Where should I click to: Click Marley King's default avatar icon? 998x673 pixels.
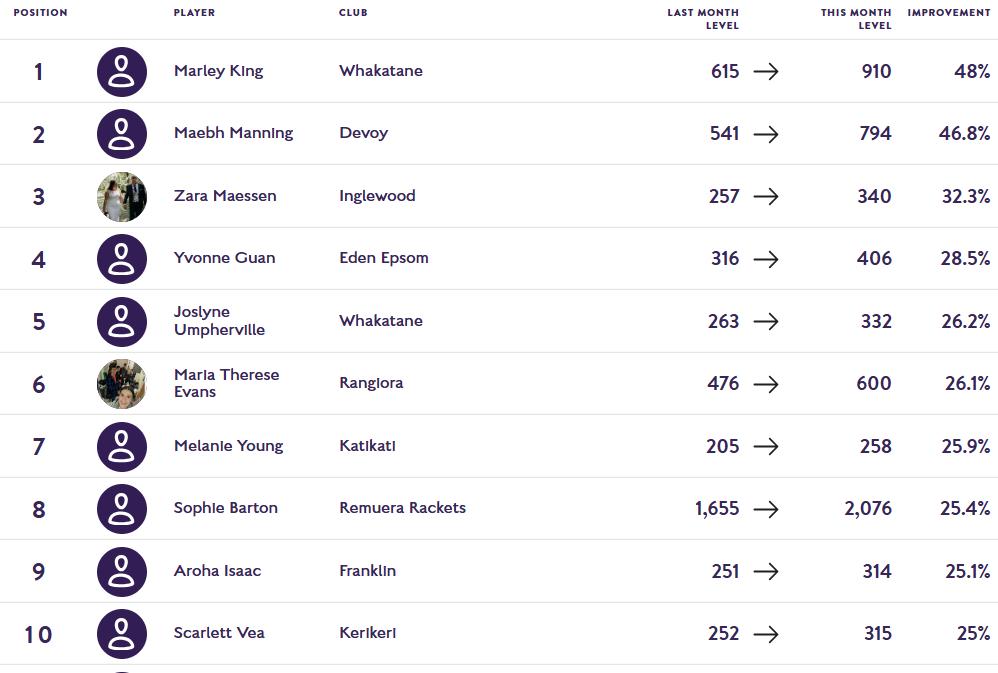click(122, 72)
